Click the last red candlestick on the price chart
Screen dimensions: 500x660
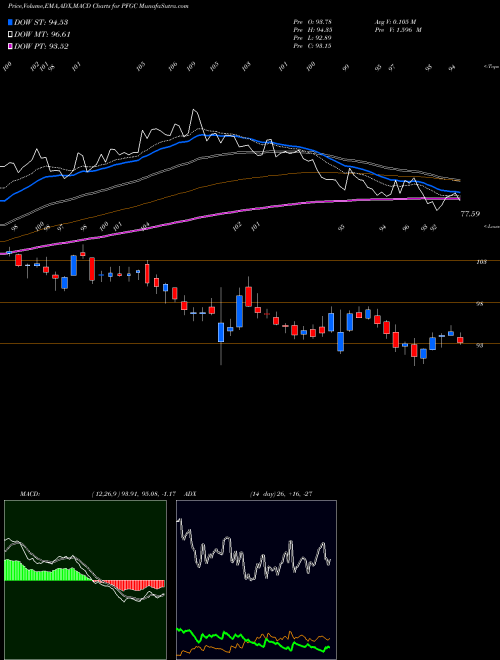(460, 340)
